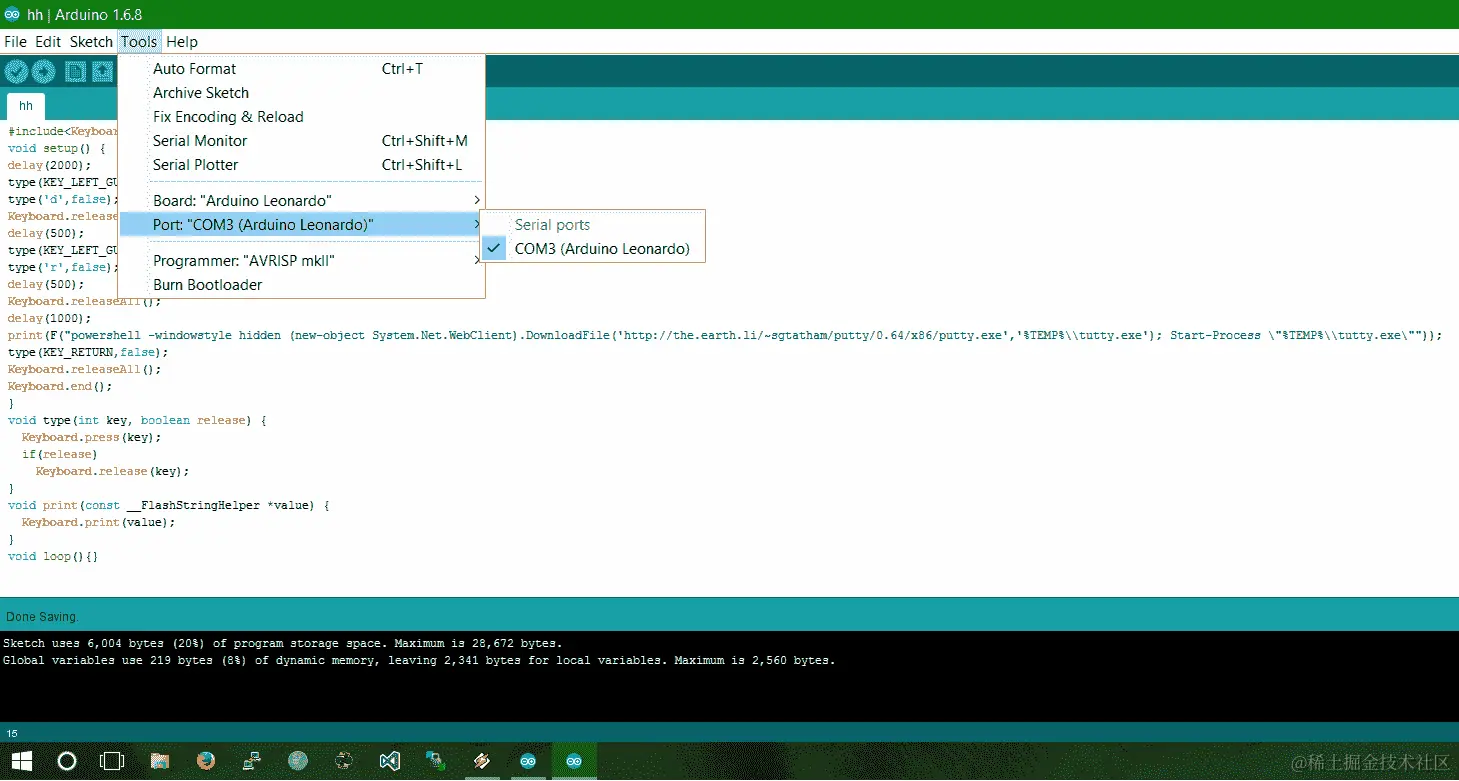Open the Serial Plotter
This screenshot has width=1459, height=781.
[x=301, y=165]
